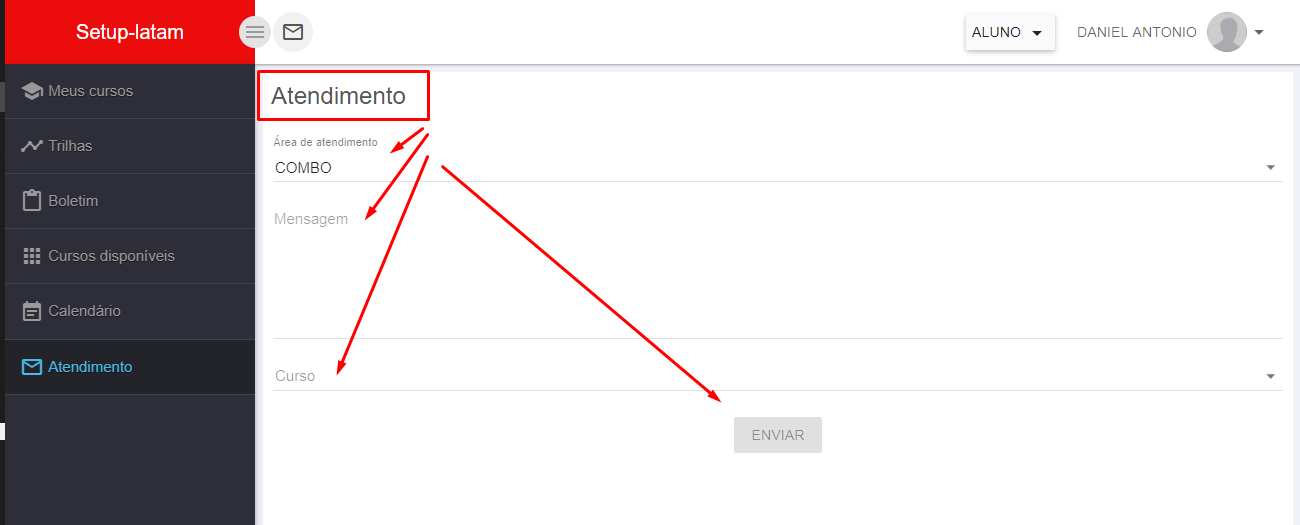The height and width of the screenshot is (525, 1300).
Task: Click the Setup-latam brand logo
Action: pyautogui.click(x=130, y=32)
